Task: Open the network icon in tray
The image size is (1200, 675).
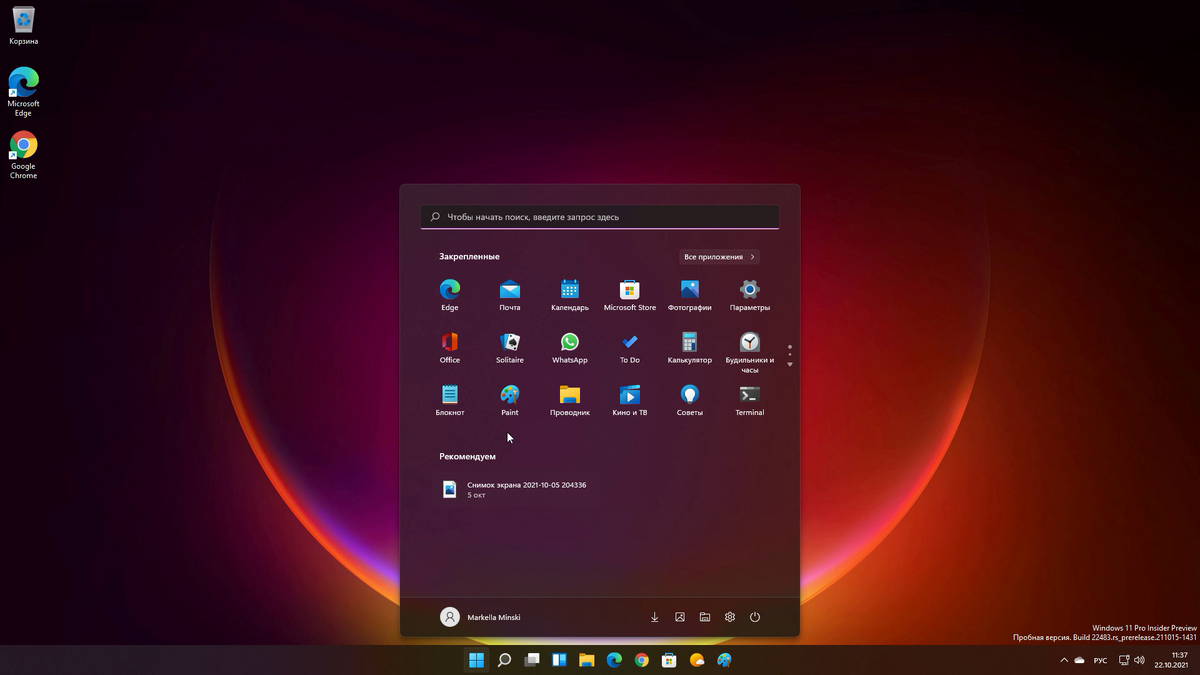Action: click(x=1124, y=660)
